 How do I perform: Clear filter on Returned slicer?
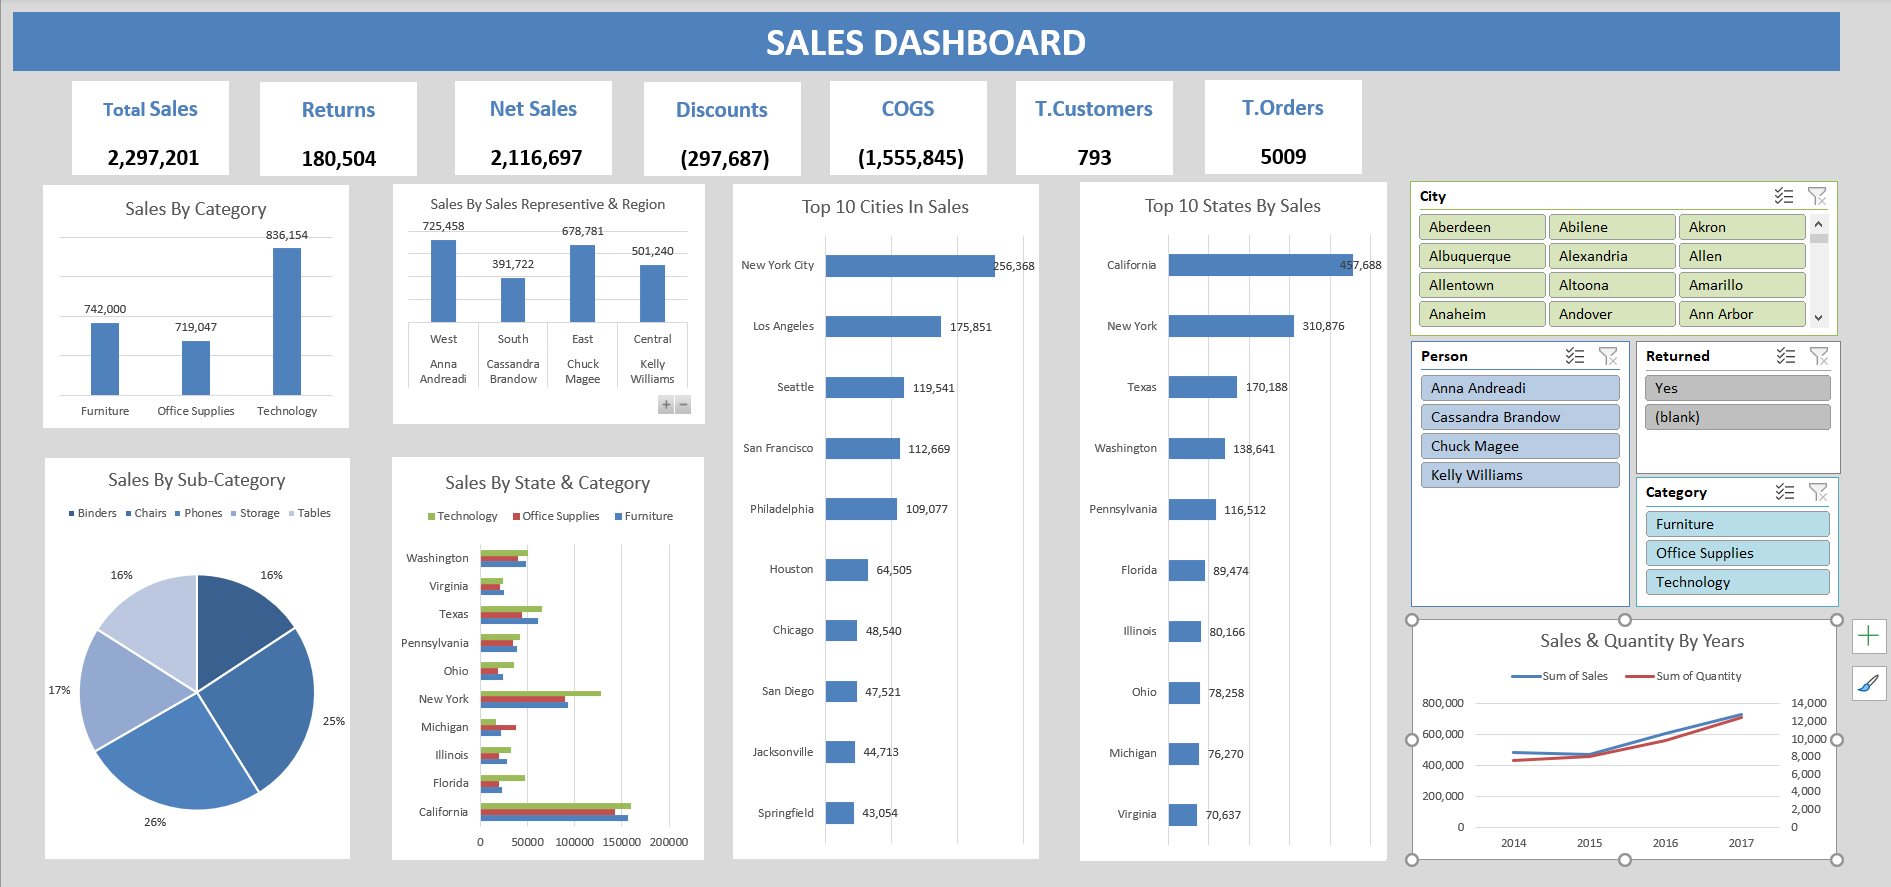[x=1819, y=356]
